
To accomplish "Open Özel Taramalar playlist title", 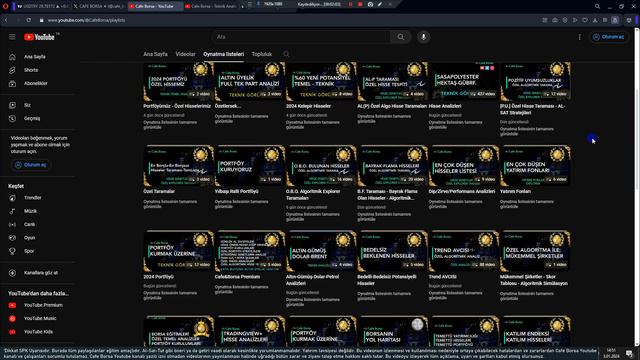I will click(159, 191).
